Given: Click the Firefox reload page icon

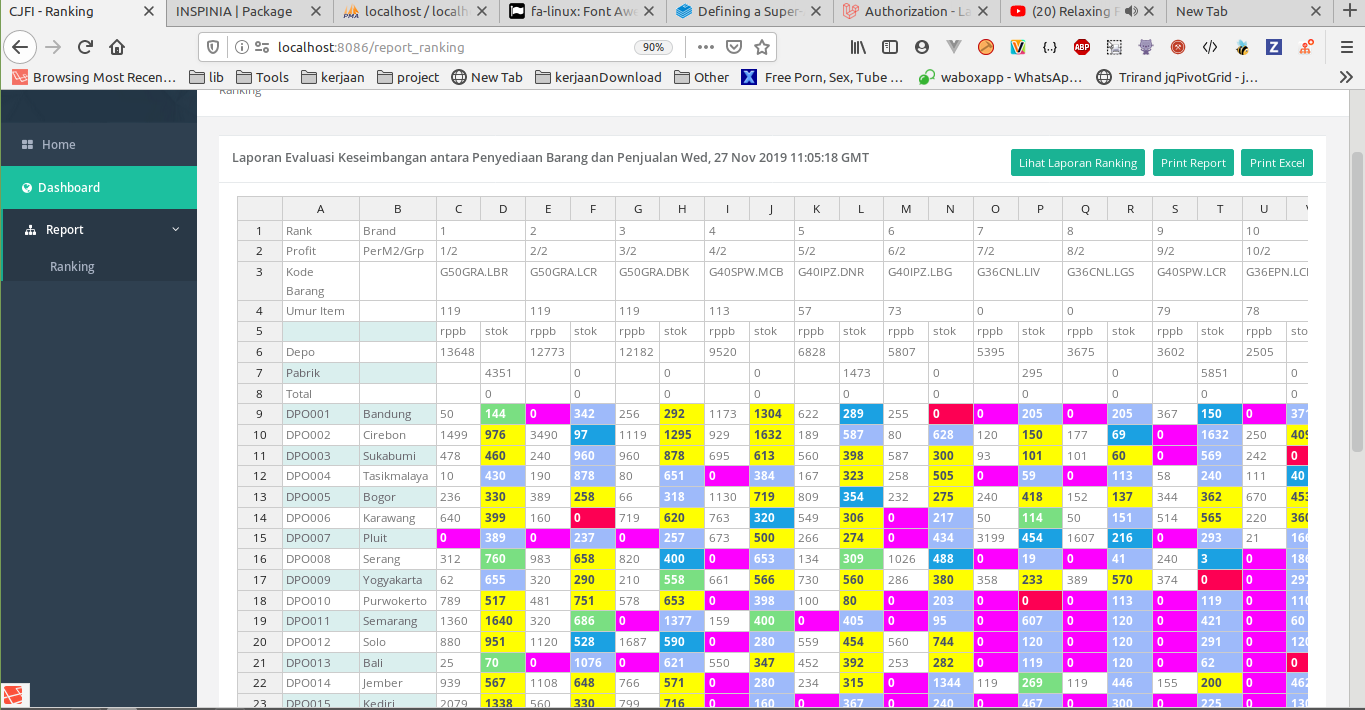Looking at the screenshot, I should click(85, 47).
